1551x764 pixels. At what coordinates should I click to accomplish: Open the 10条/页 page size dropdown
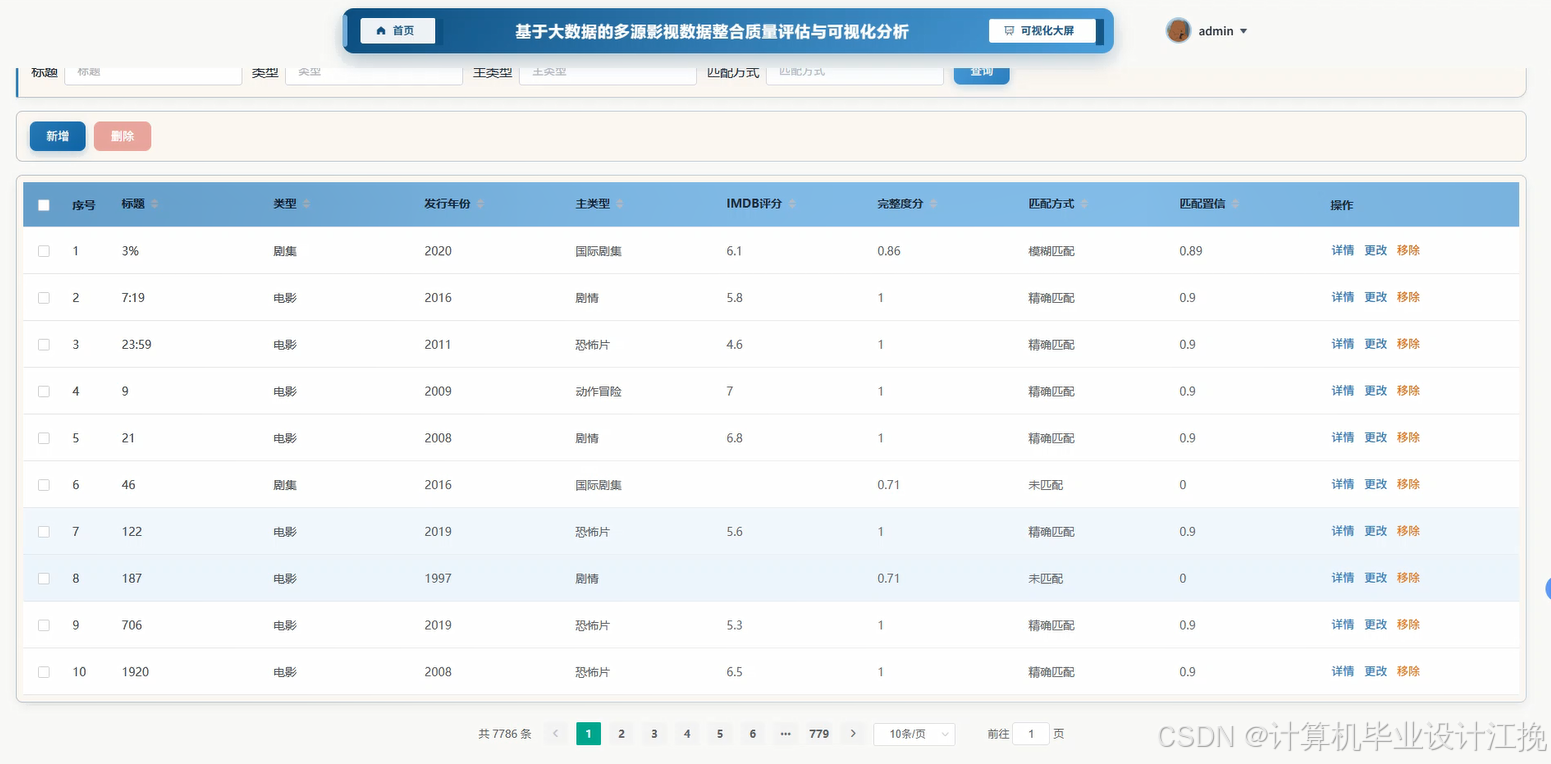[914, 734]
